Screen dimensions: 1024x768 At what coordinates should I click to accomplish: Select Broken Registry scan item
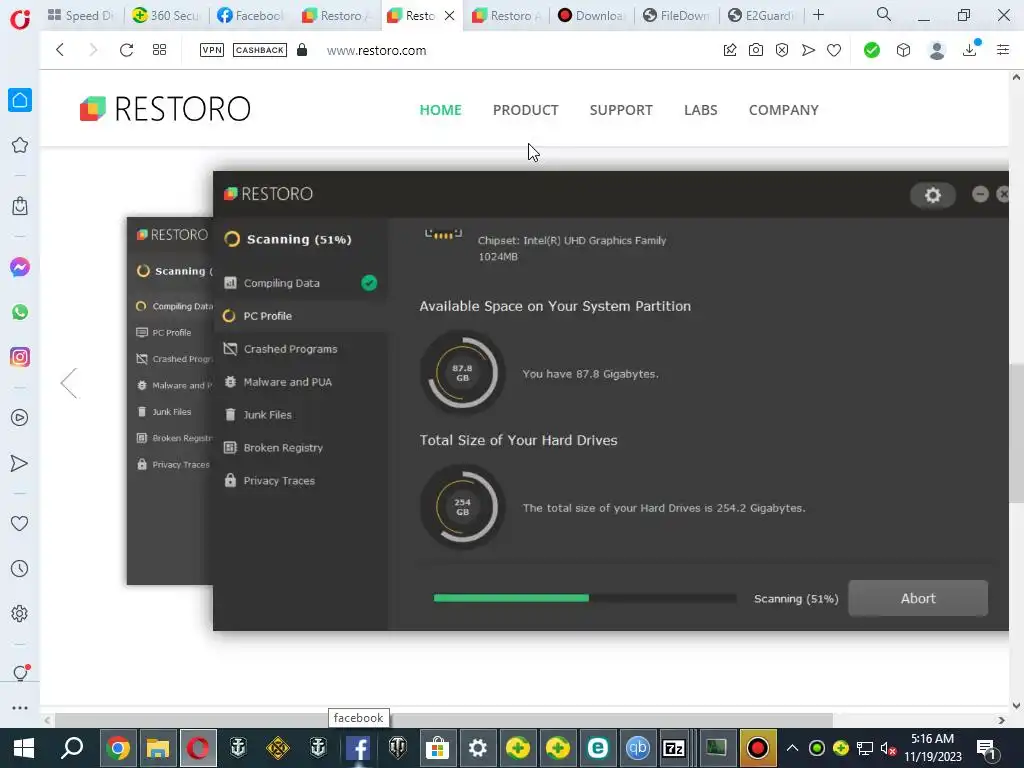click(283, 447)
